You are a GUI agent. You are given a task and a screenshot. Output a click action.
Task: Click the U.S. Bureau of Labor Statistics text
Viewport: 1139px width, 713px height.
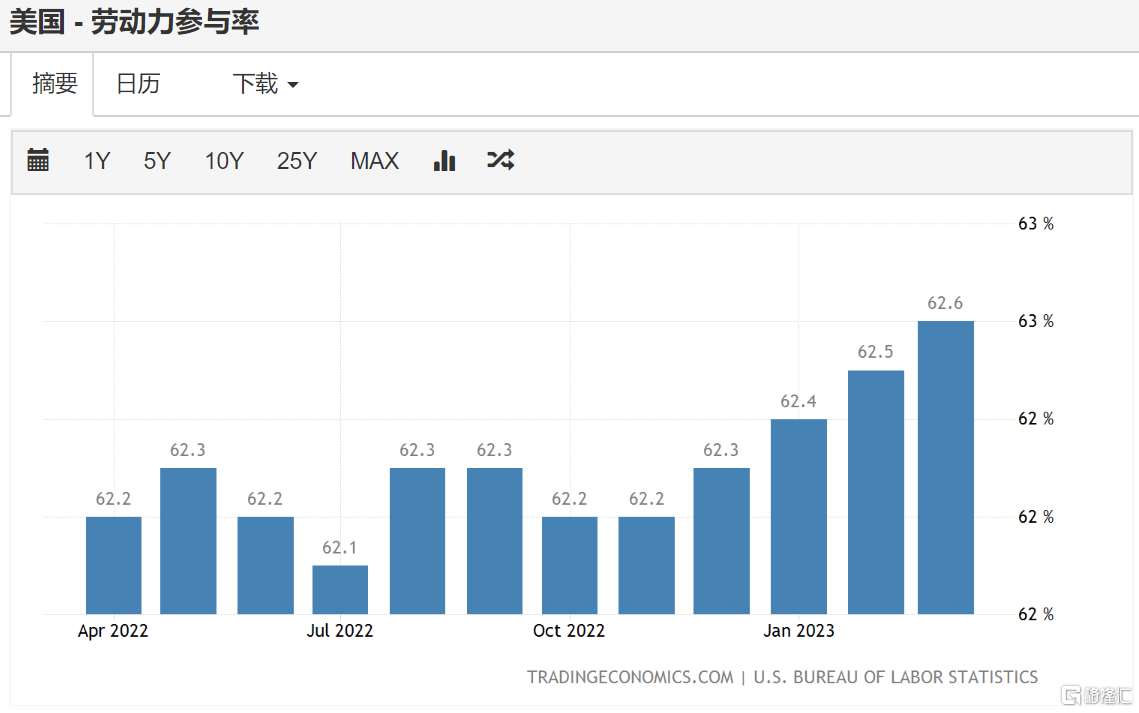click(x=896, y=677)
